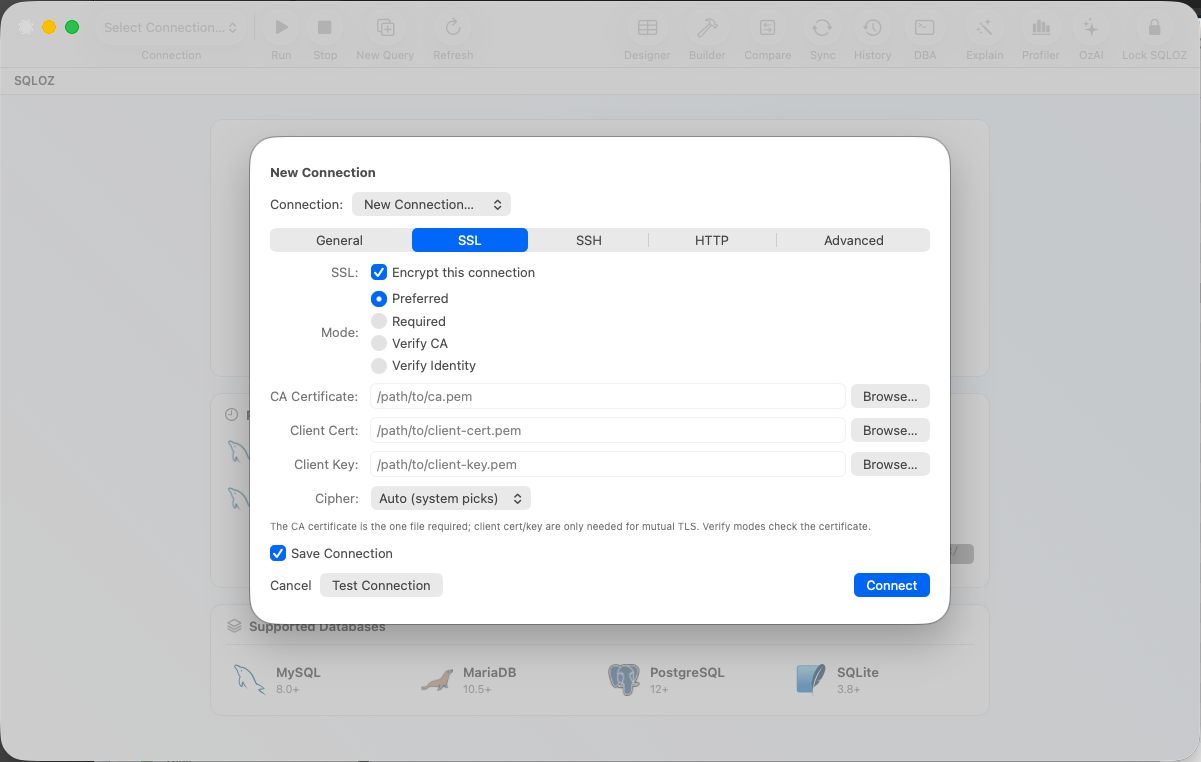Toggle the Save Connection checkbox
The height and width of the screenshot is (762, 1201).
(x=278, y=553)
